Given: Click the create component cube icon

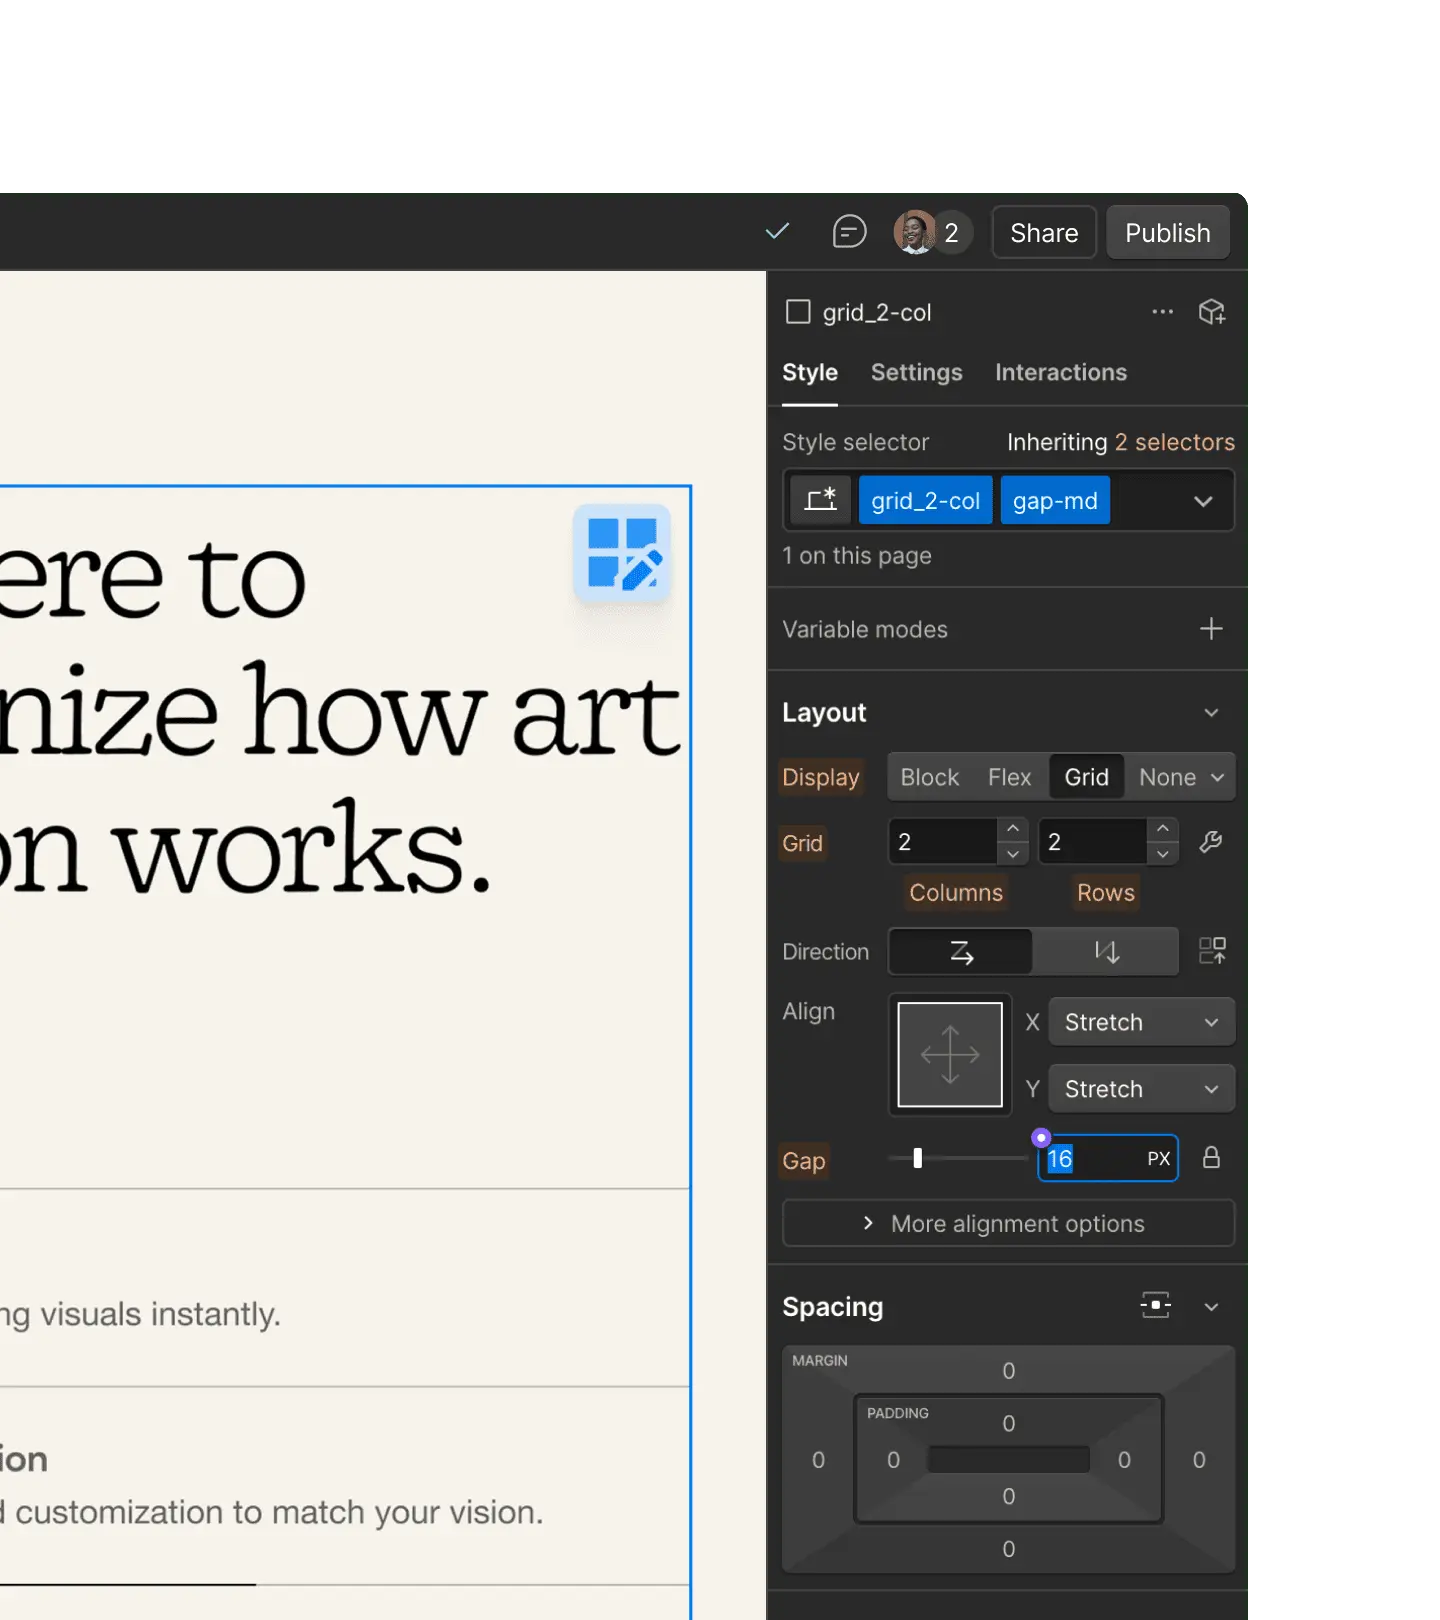Looking at the screenshot, I should (x=1212, y=312).
